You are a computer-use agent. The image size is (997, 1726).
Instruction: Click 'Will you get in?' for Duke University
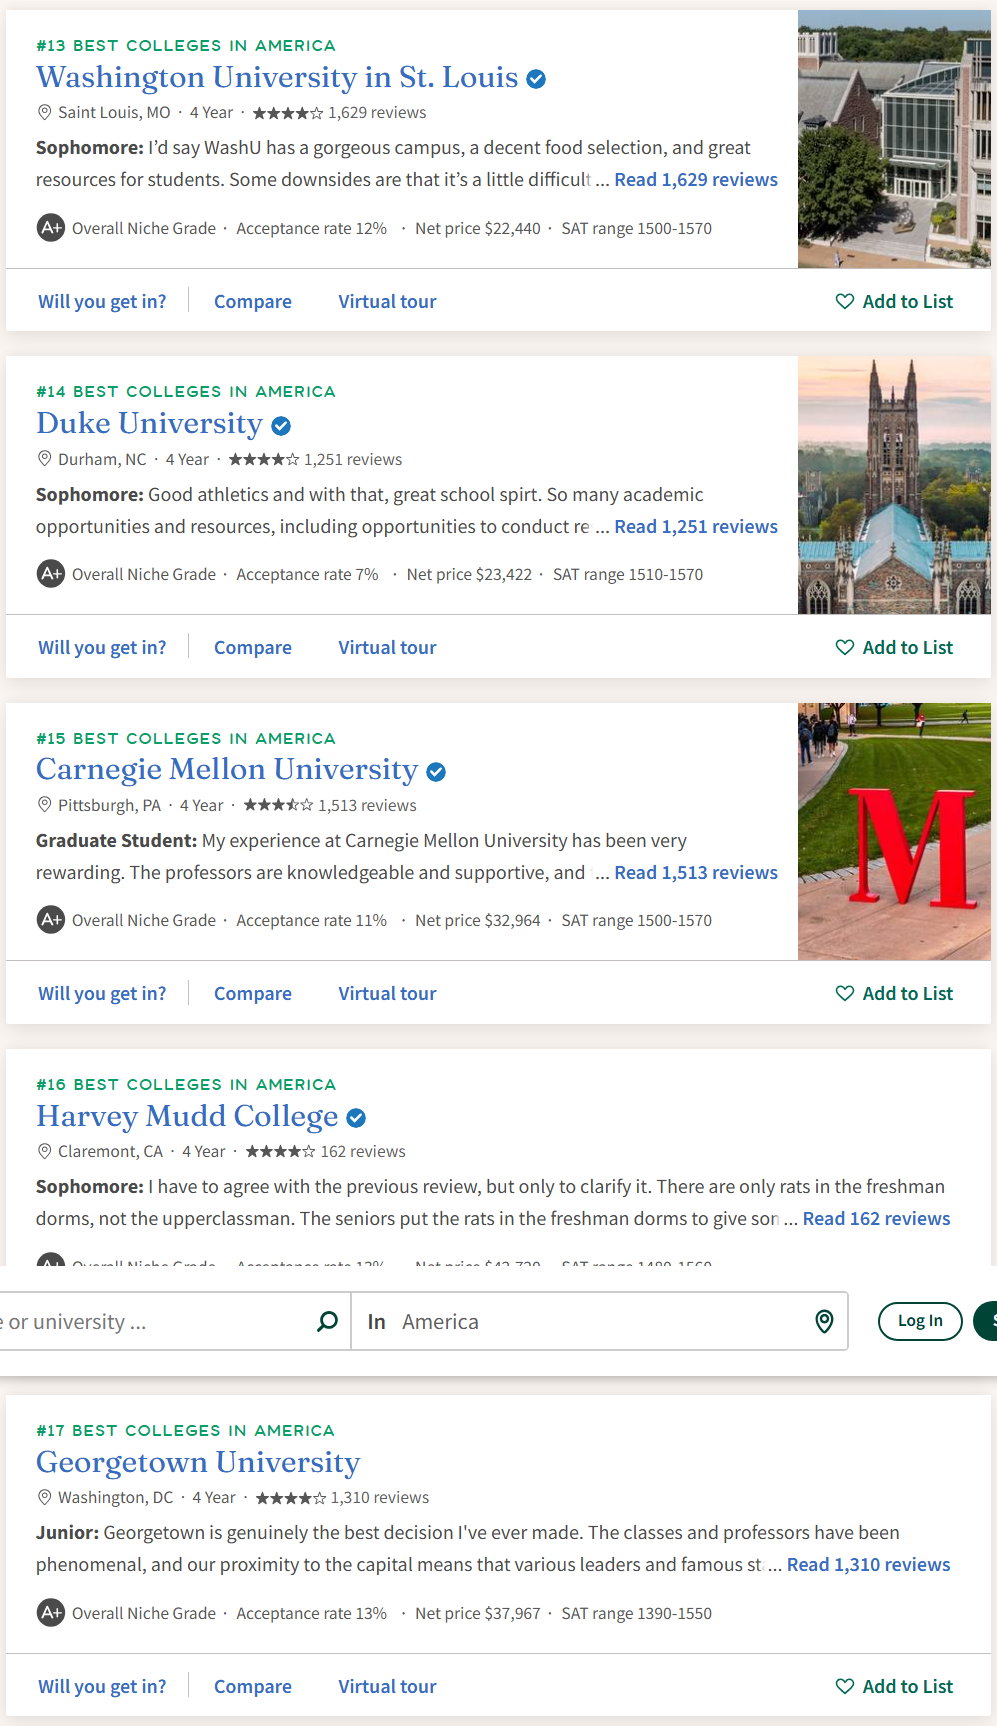[x=102, y=648]
